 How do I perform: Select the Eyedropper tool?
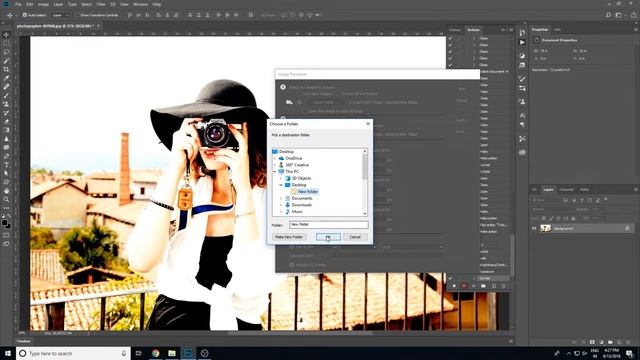point(6,78)
